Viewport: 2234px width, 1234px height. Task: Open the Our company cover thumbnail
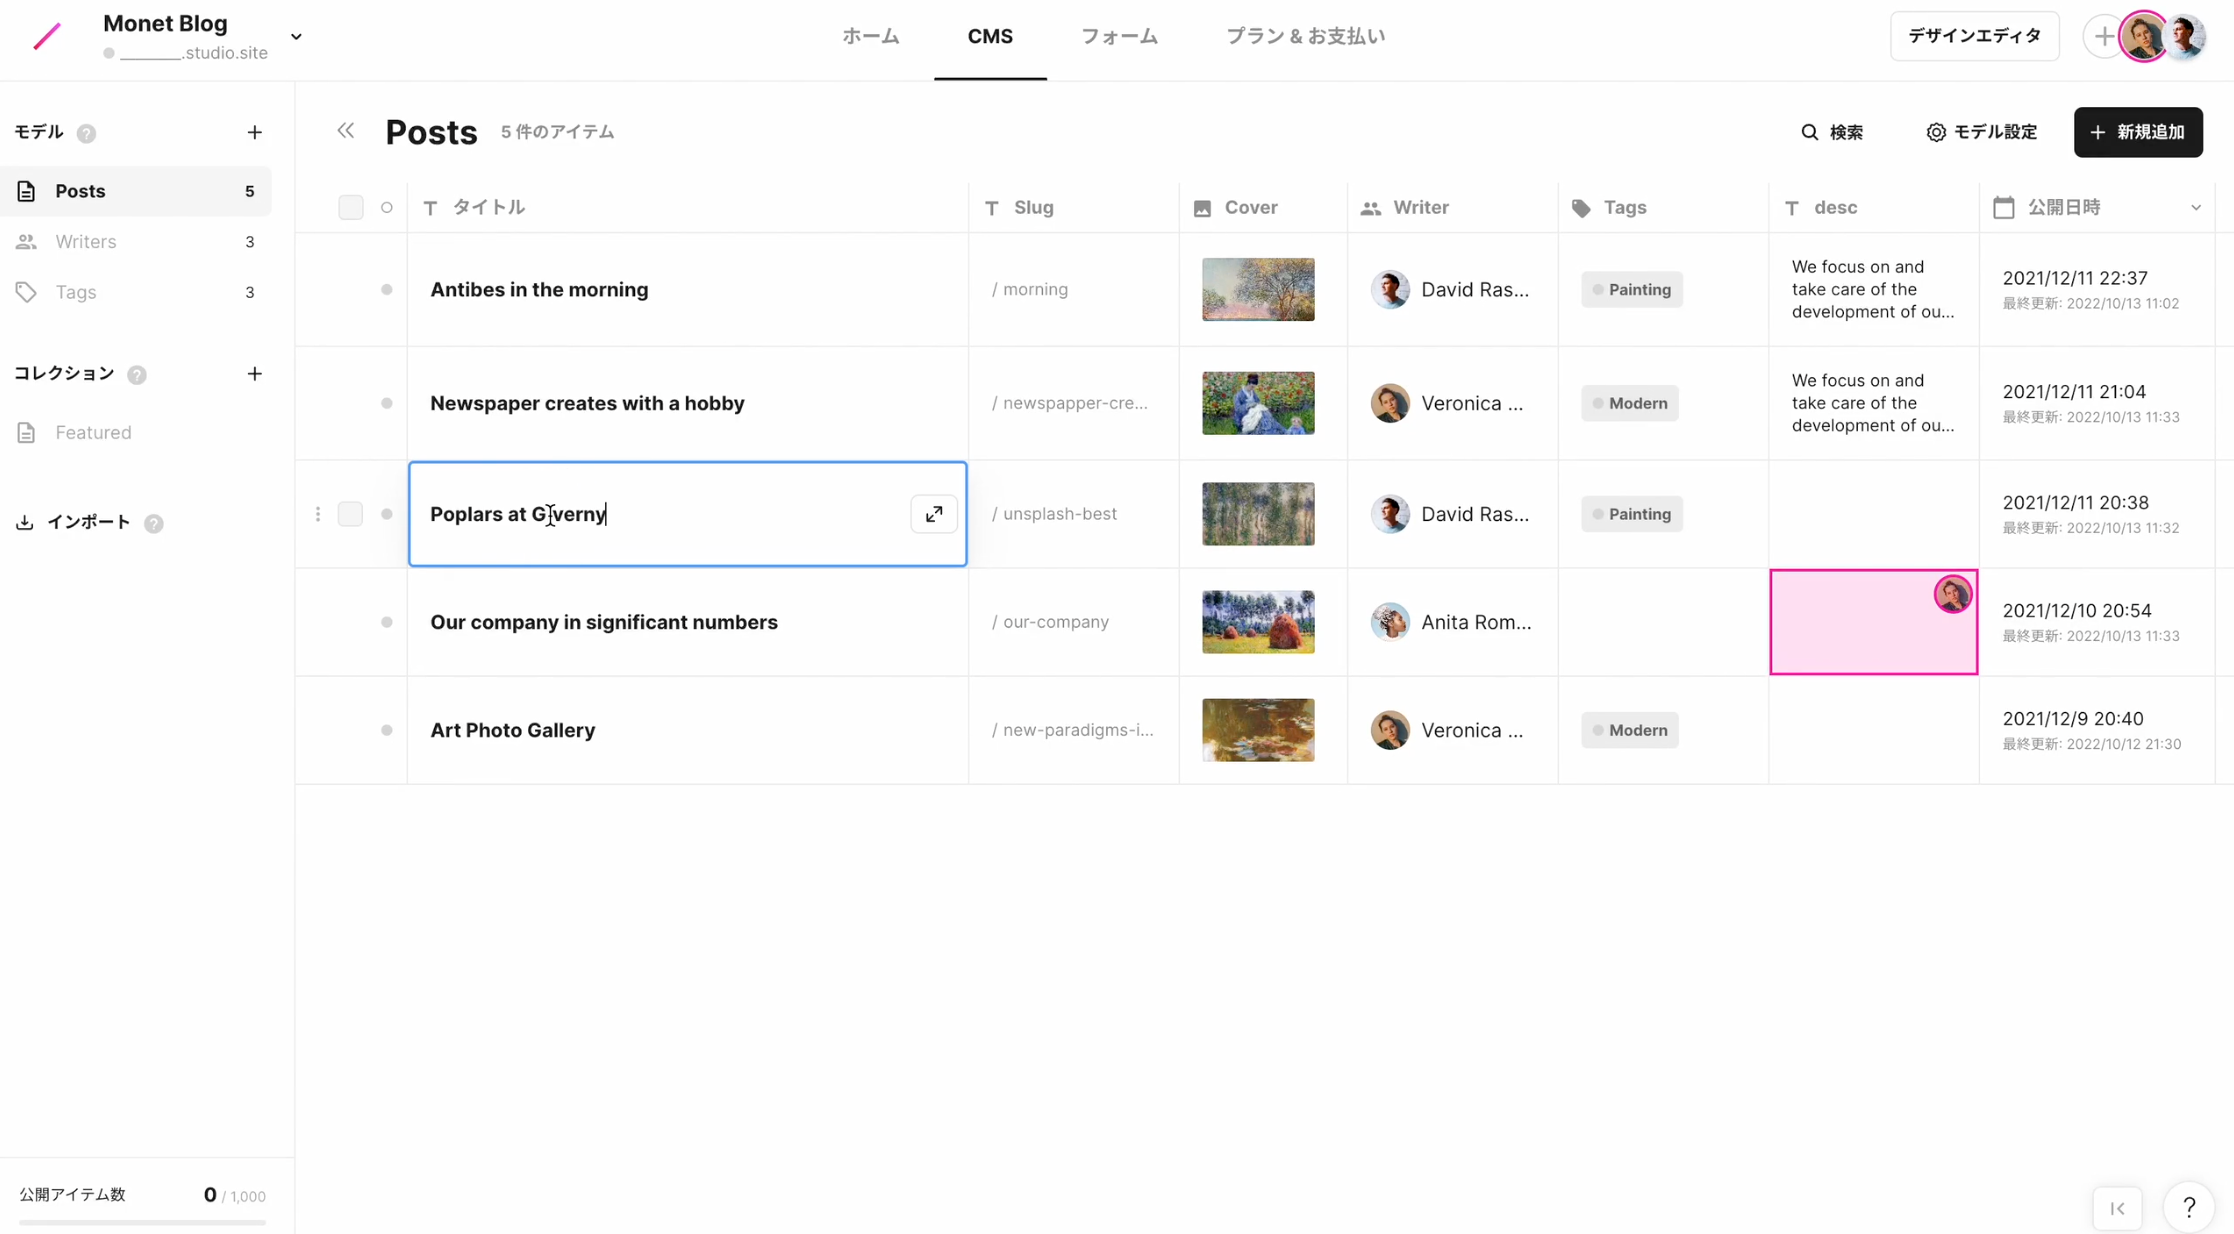(1258, 622)
